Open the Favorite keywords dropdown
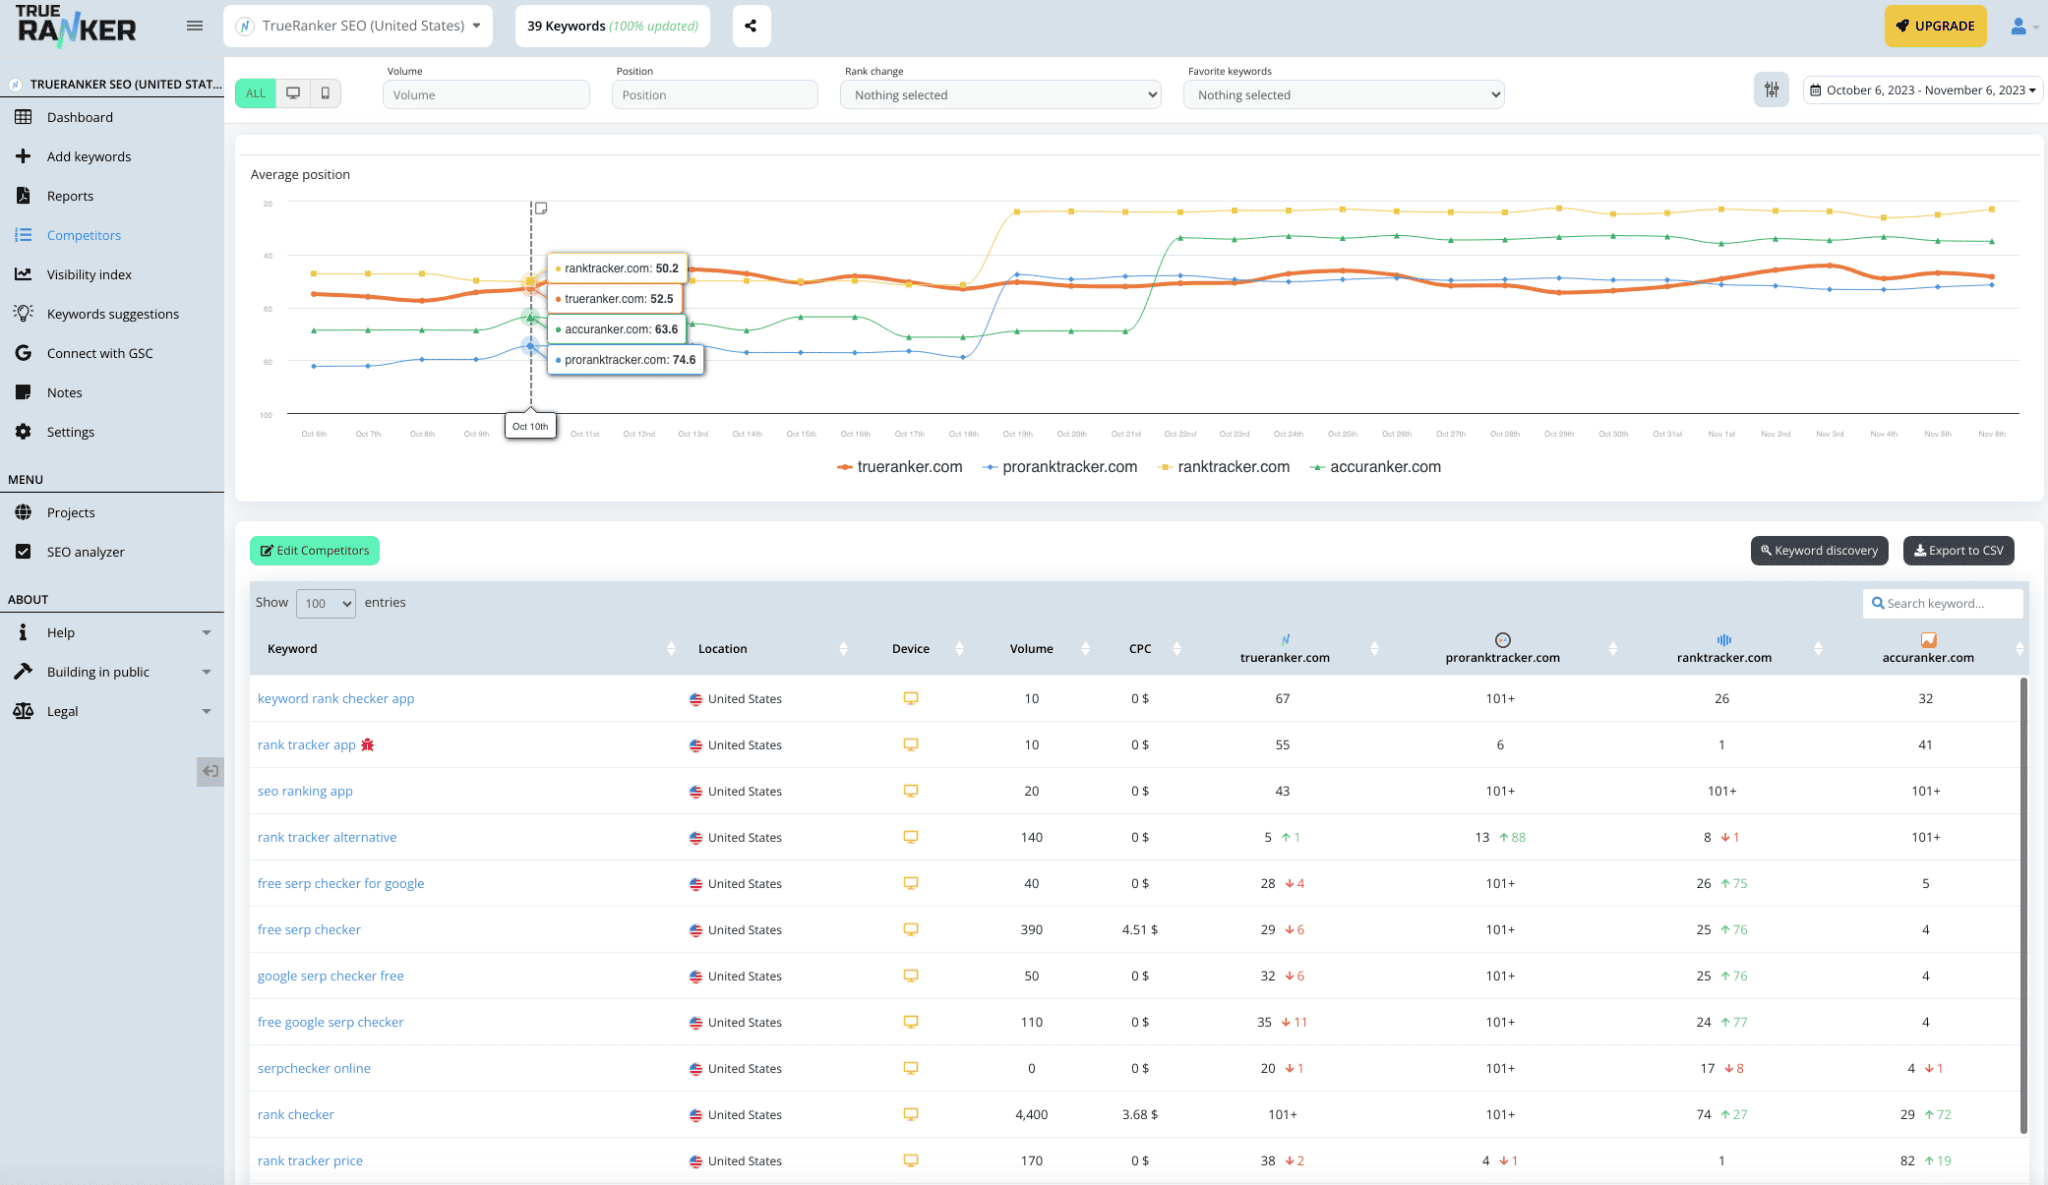 [x=1343, y=95]
